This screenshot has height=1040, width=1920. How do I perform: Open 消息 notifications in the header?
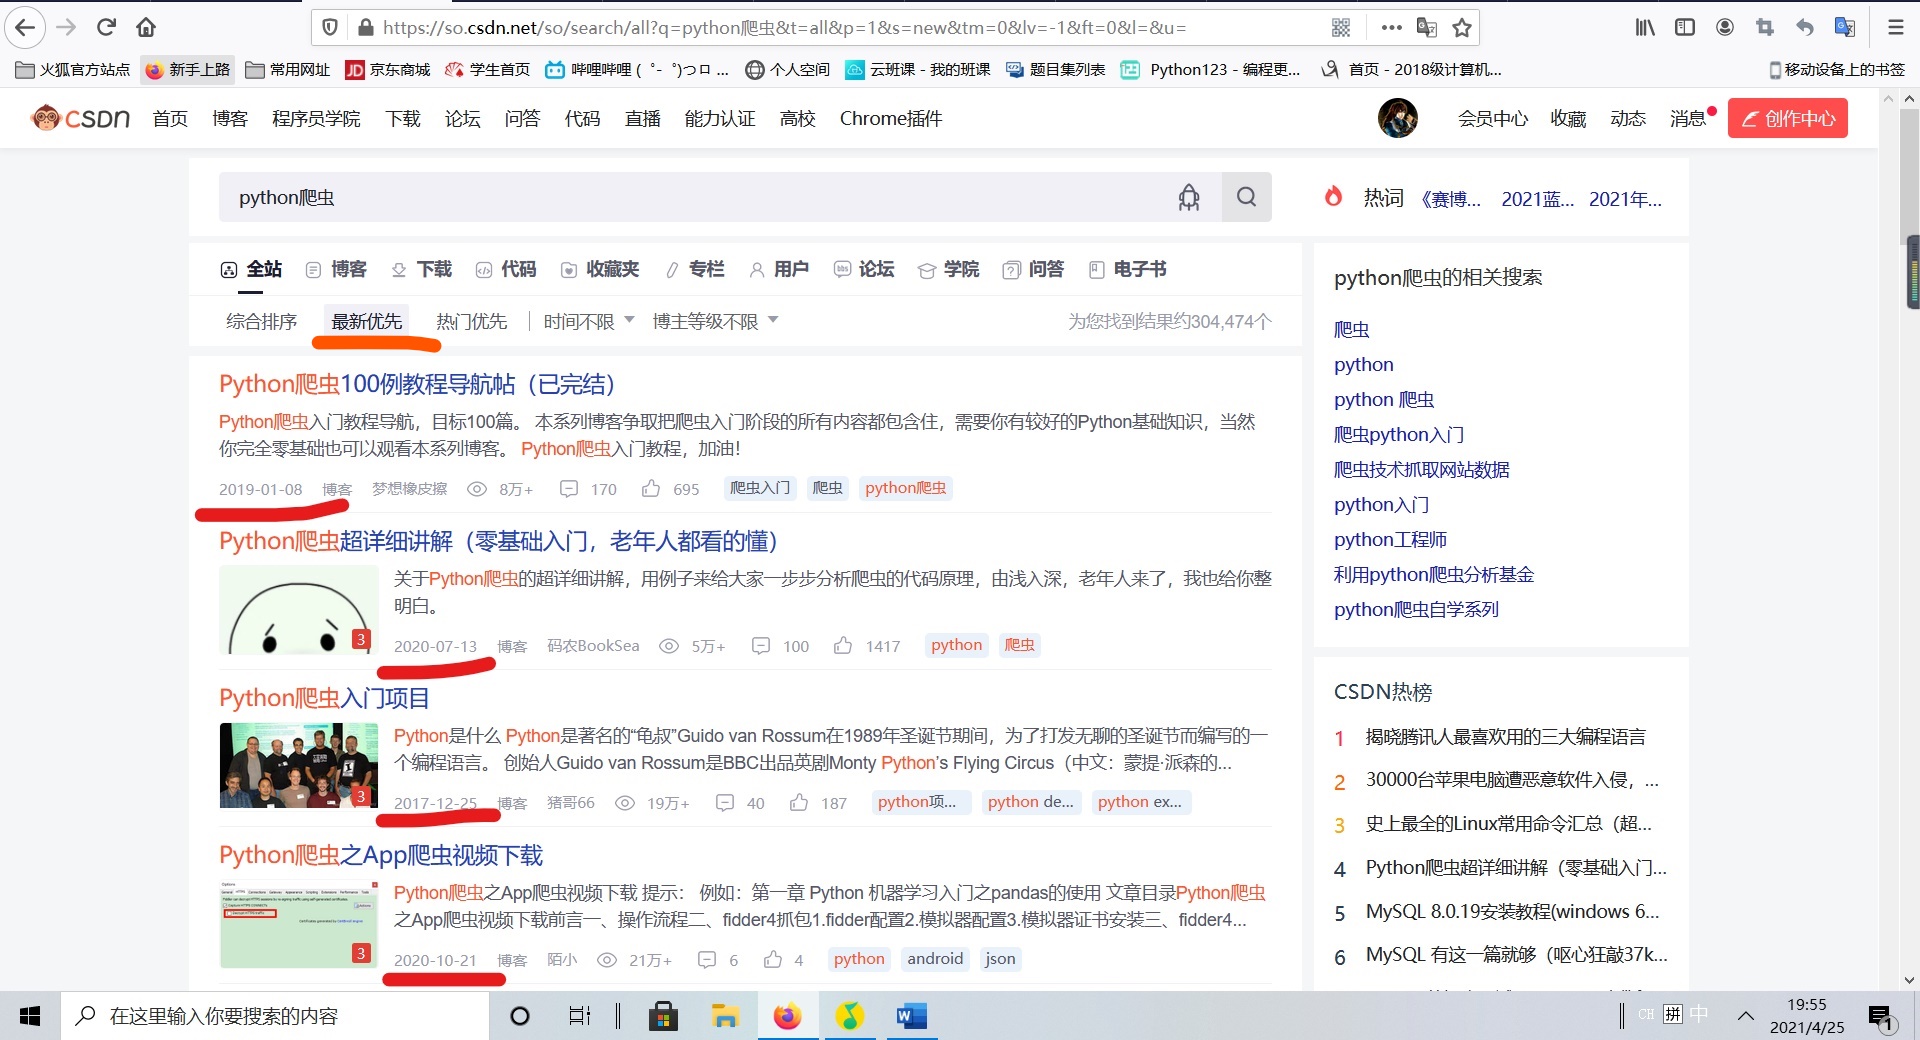point(1688,118)
